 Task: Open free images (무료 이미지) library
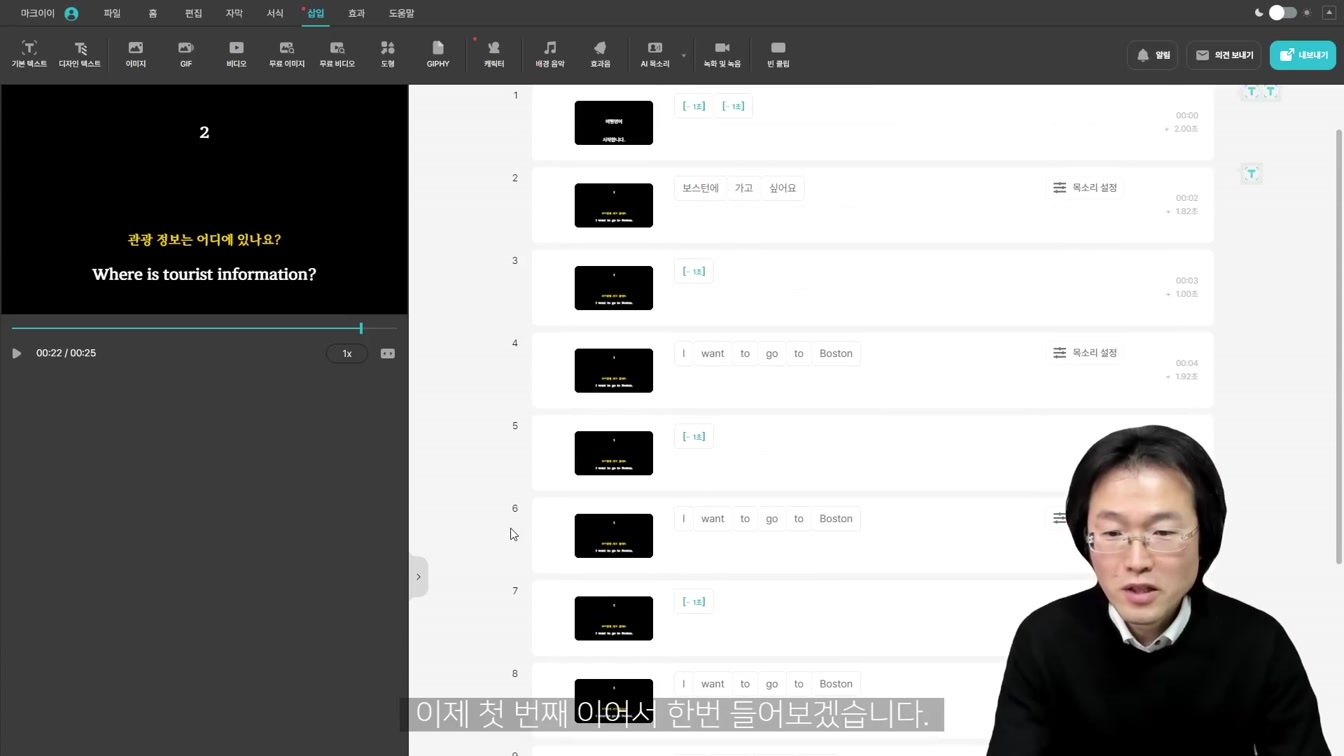tap(287, 54)
